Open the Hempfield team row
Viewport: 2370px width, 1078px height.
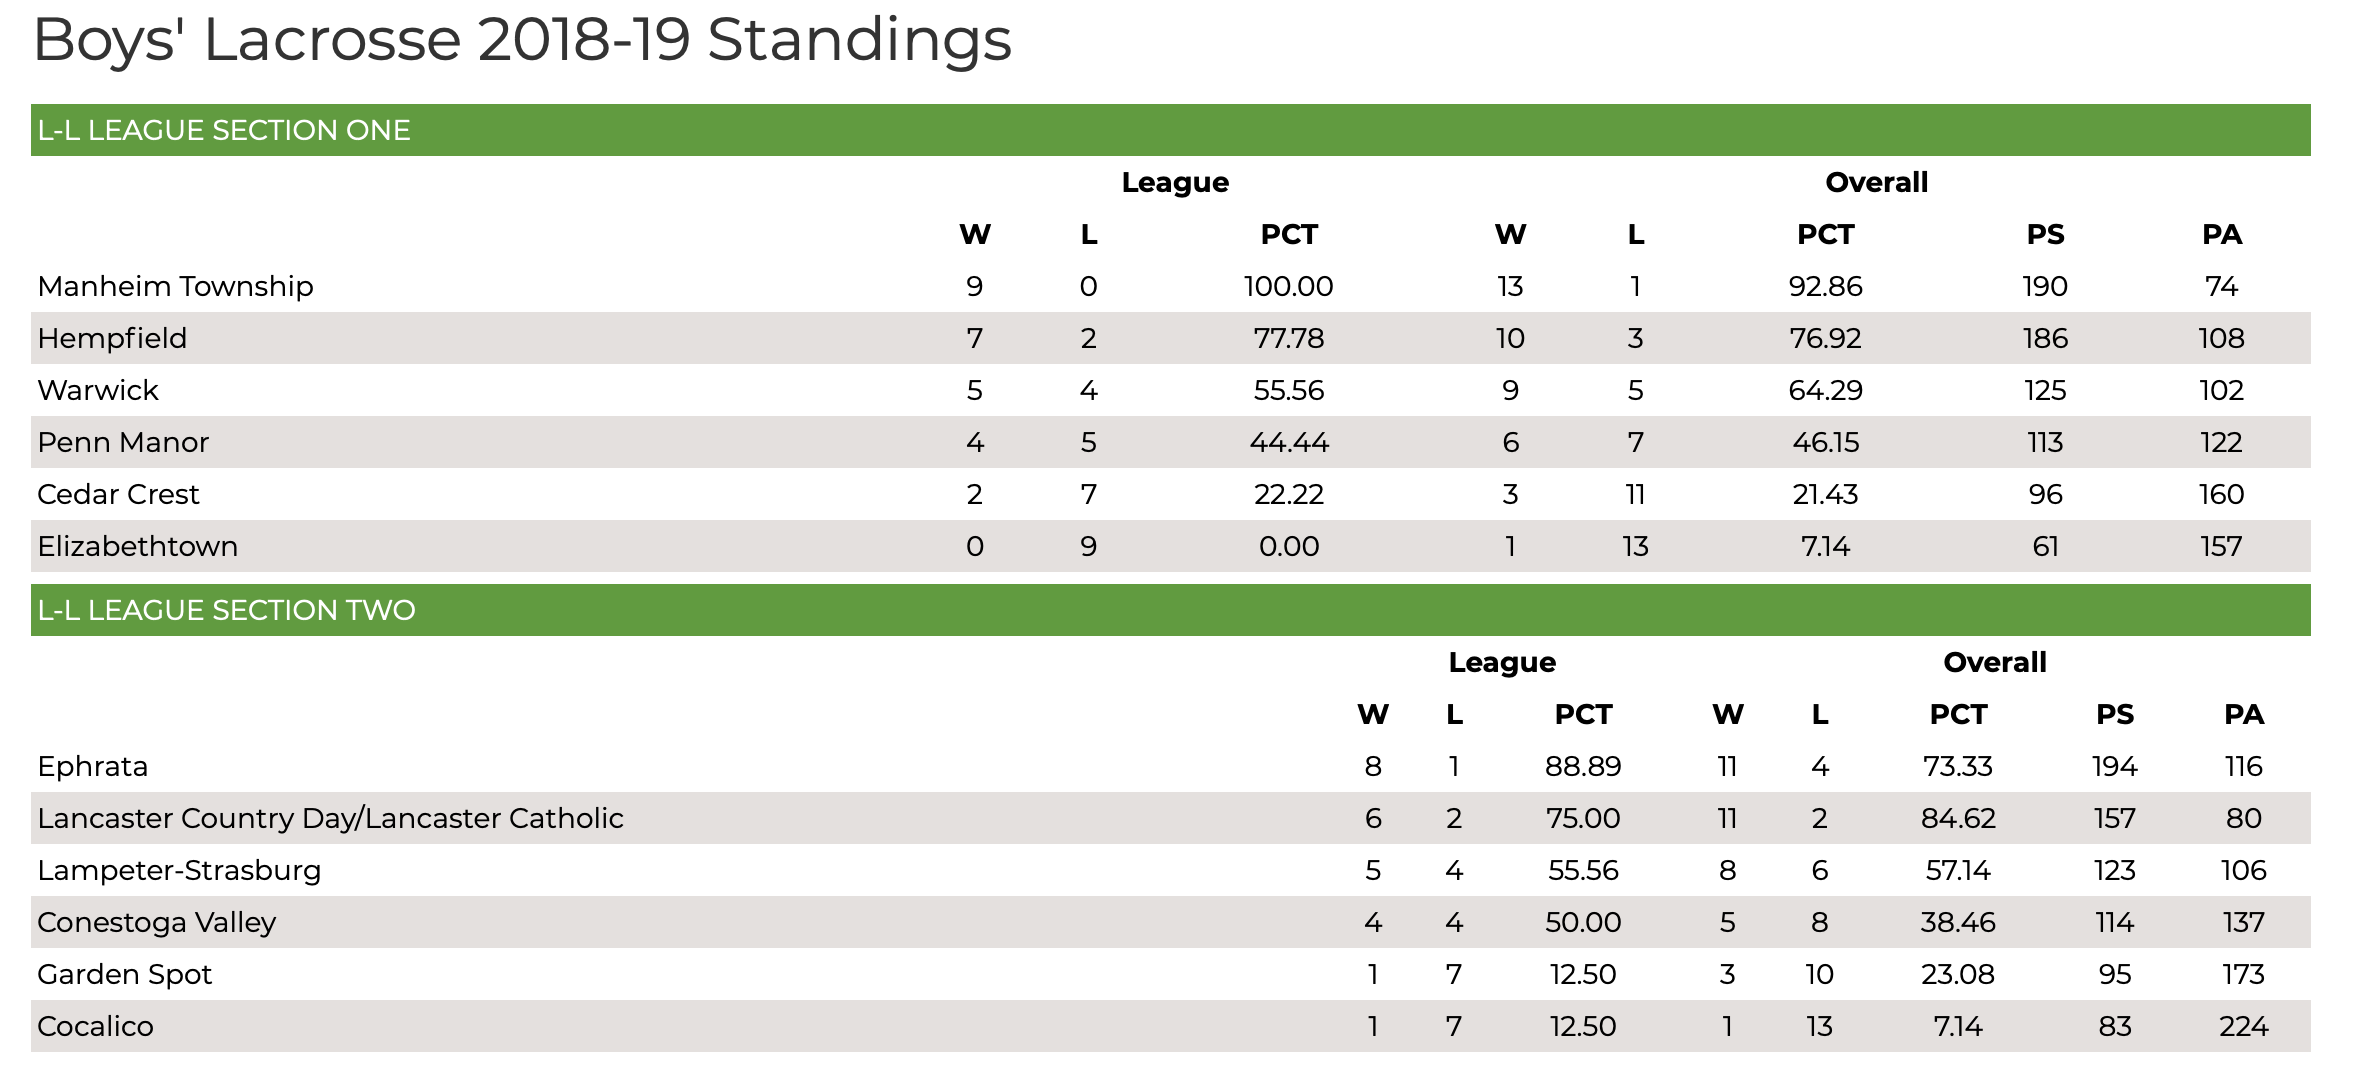point(1170,338)
